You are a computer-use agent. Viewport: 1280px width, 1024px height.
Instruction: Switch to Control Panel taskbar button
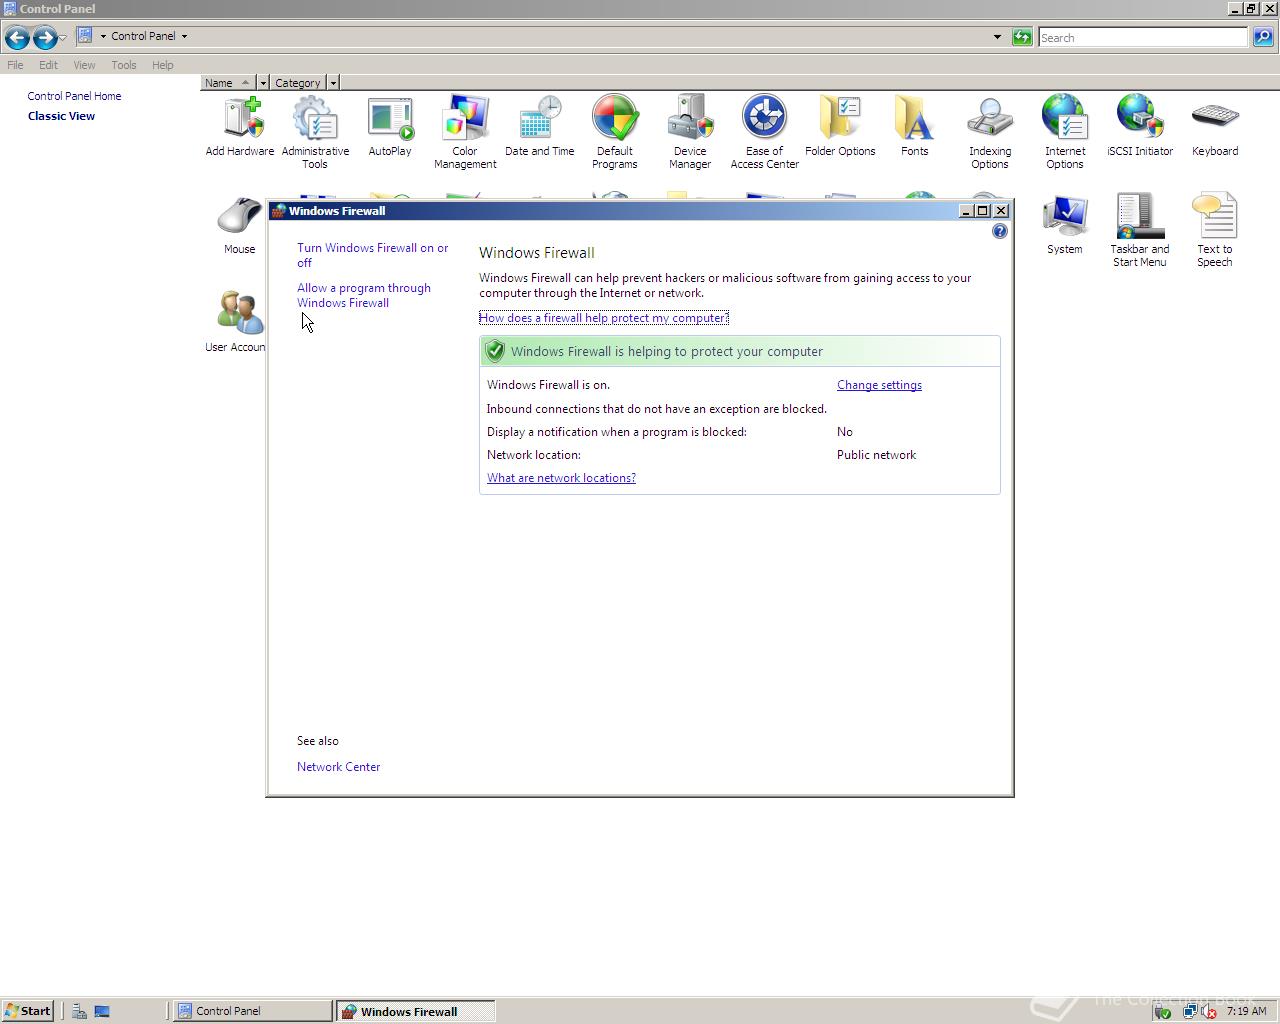[x=253, y=1011]
